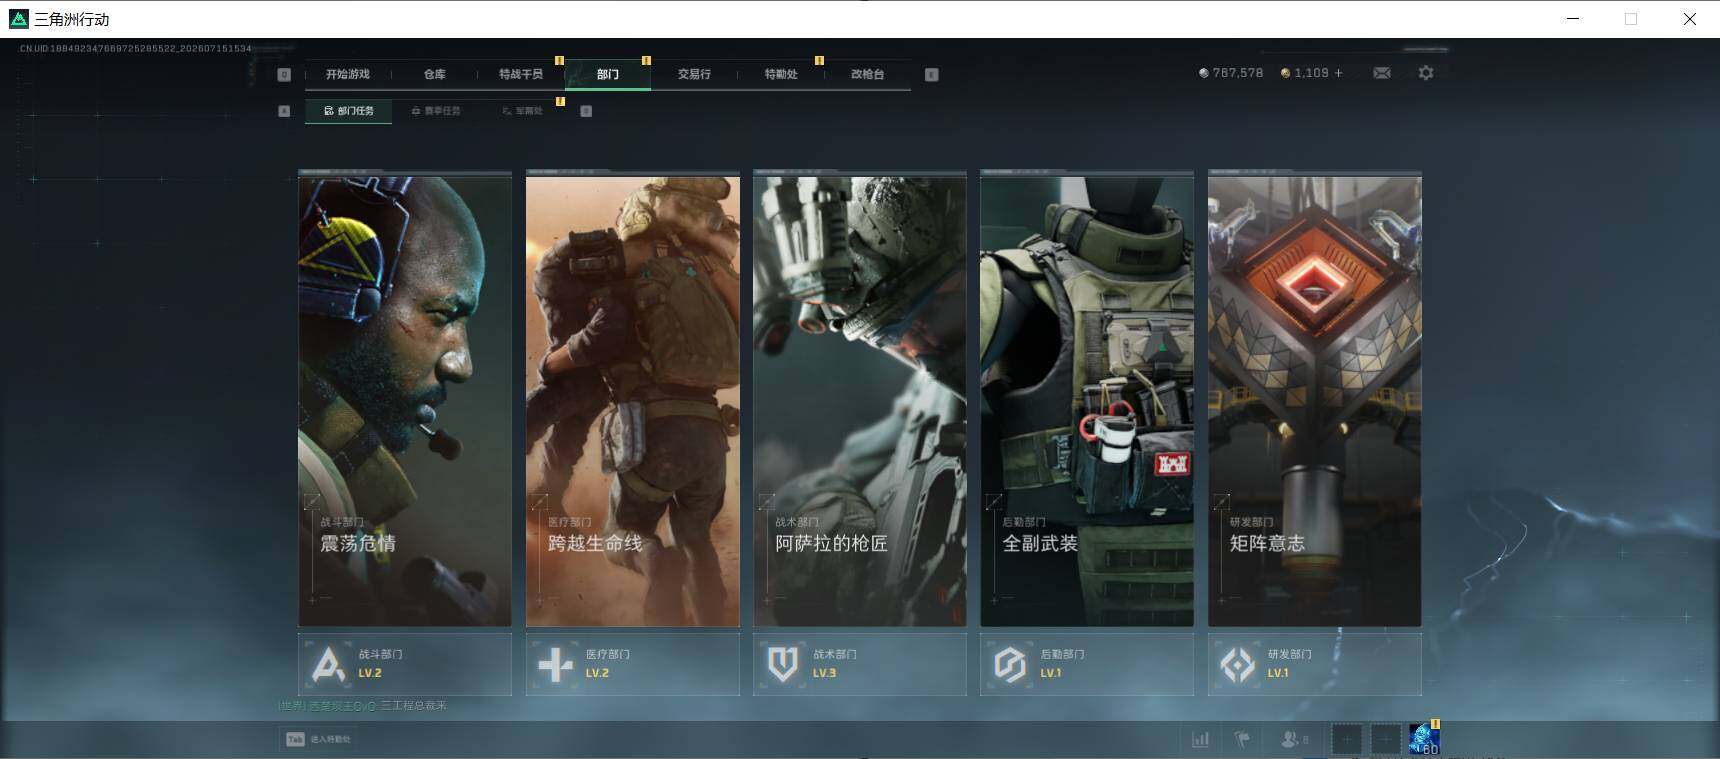Open the 震荡危情 mission card
This screenshot has width=1720, height=759.
[405, 400]
